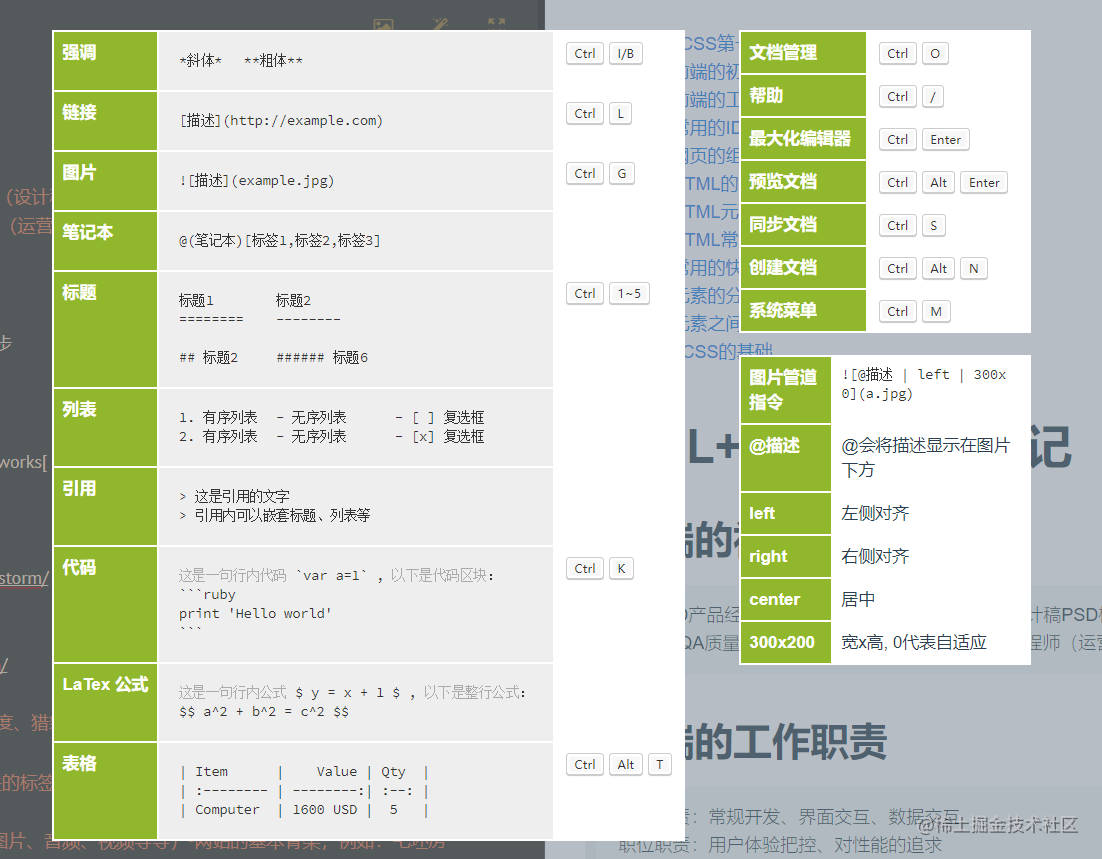The image size is (1102, 859).
Task: Click the print 'Hello world' code line
Action: click(x=254, y=614)
